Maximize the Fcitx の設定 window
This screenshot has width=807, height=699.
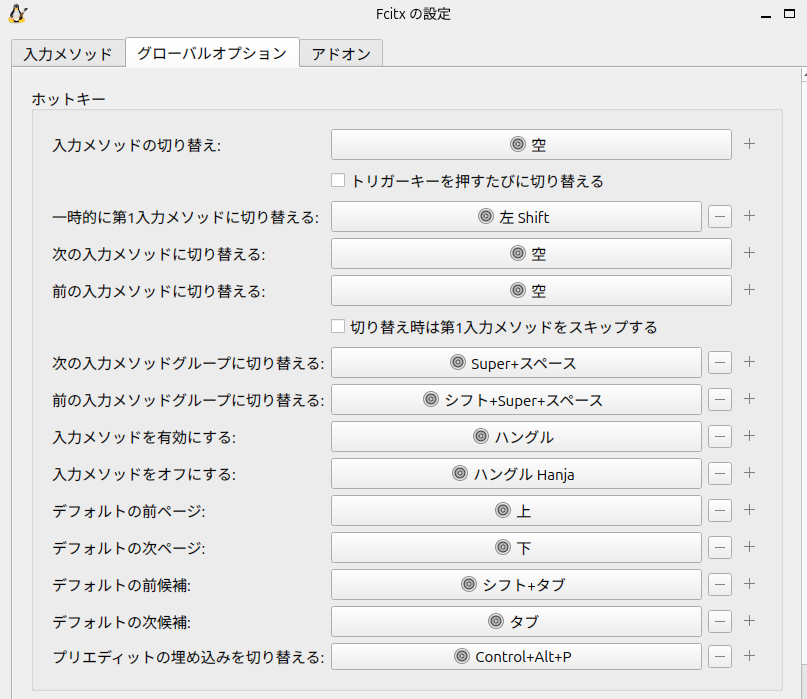pyautogui.click(x=789, y=14)
